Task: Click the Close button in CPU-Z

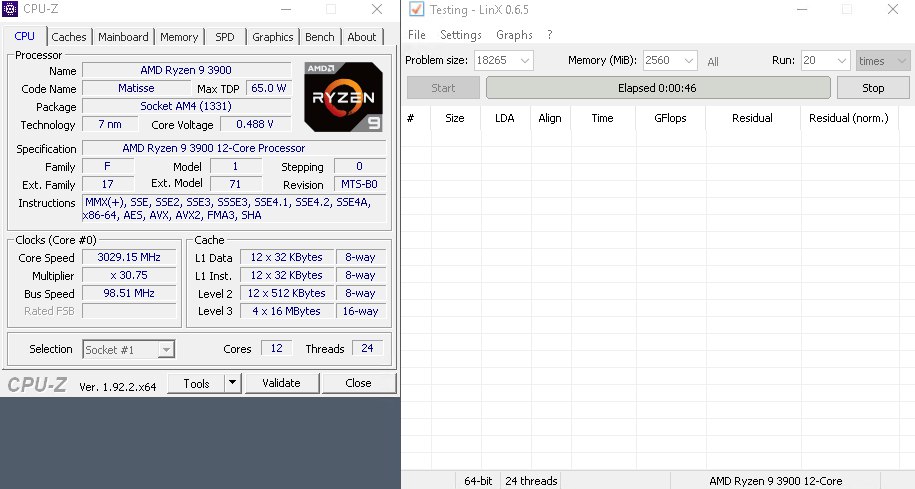Action: tap(358, 383)
